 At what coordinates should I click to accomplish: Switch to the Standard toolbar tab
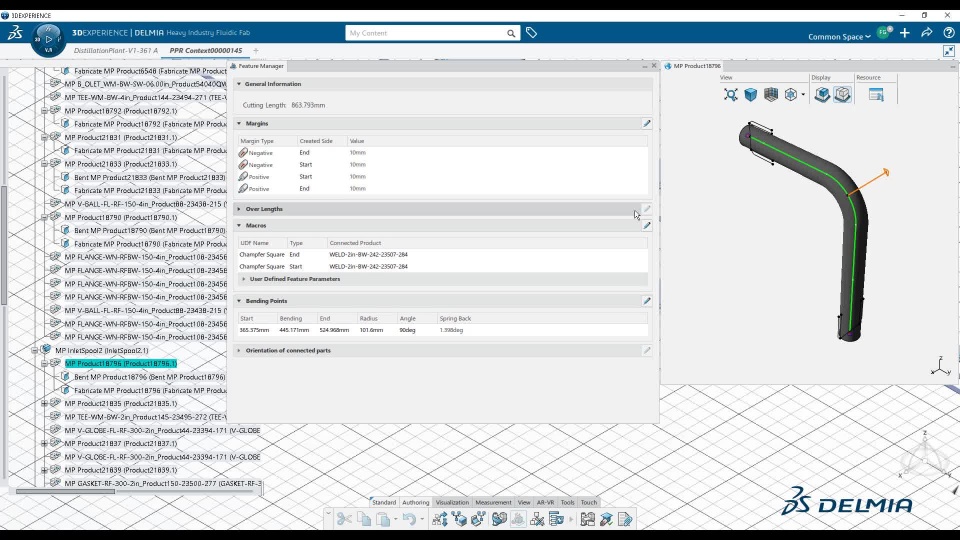[x=384, y=503]
